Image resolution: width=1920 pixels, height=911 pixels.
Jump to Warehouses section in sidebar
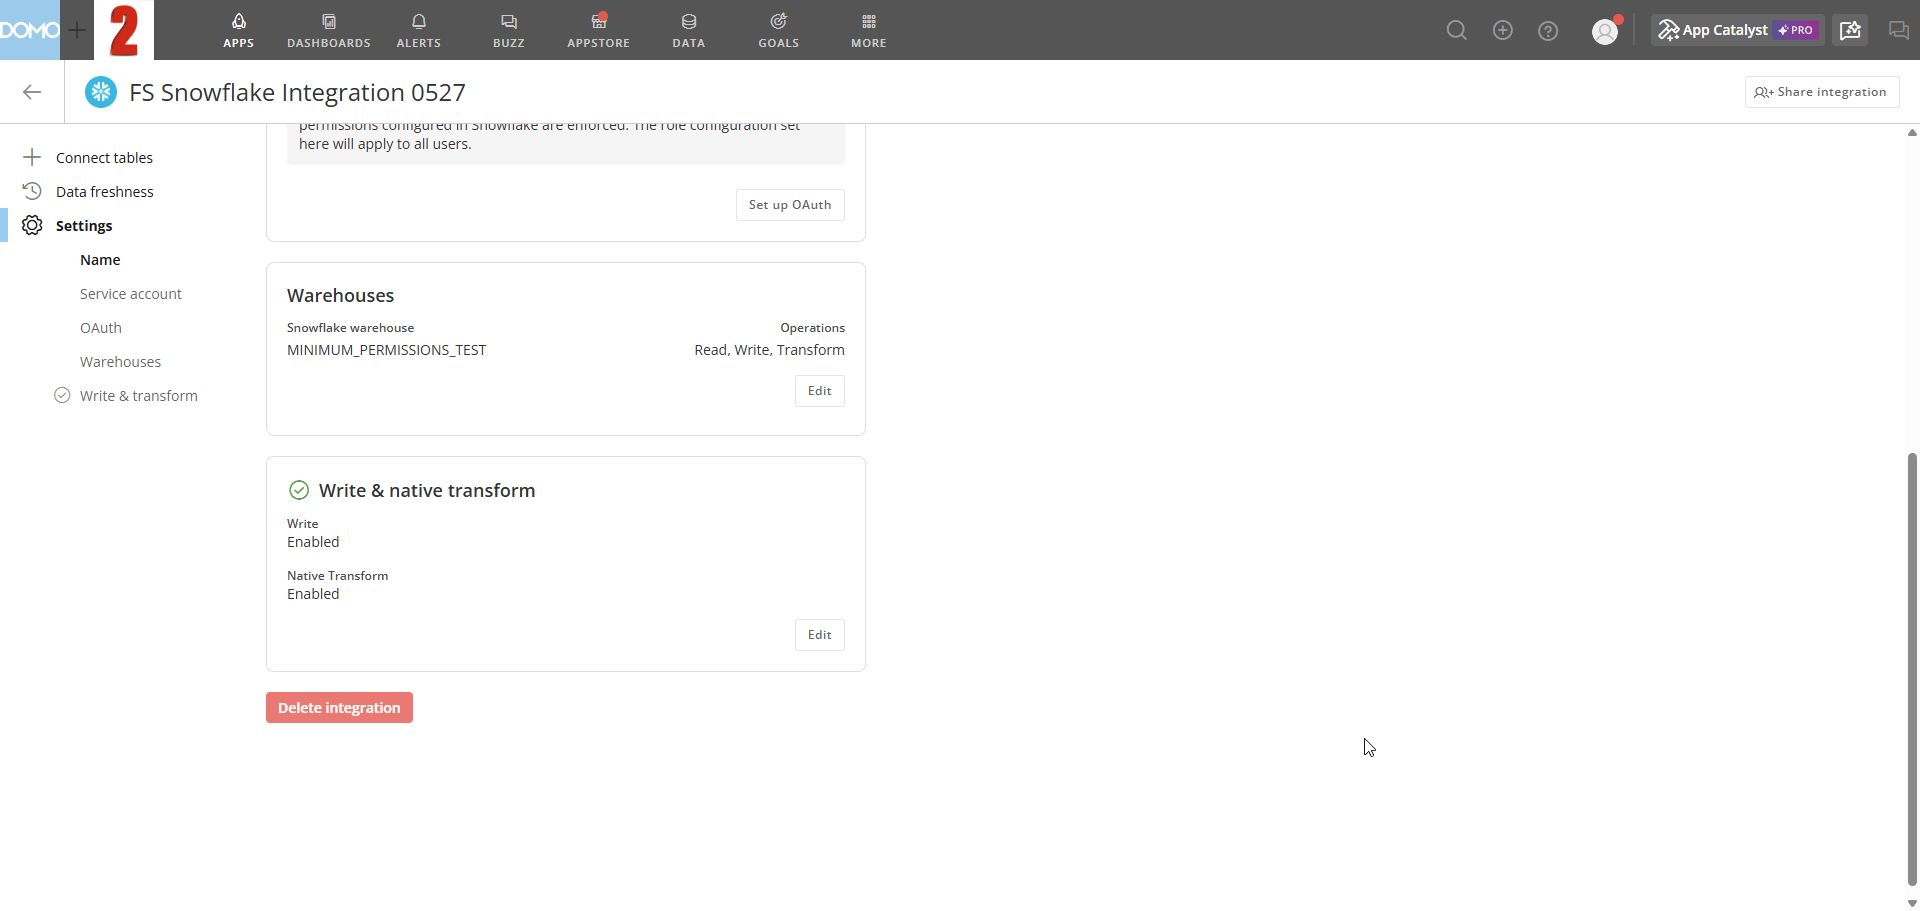tap(120, 362)
